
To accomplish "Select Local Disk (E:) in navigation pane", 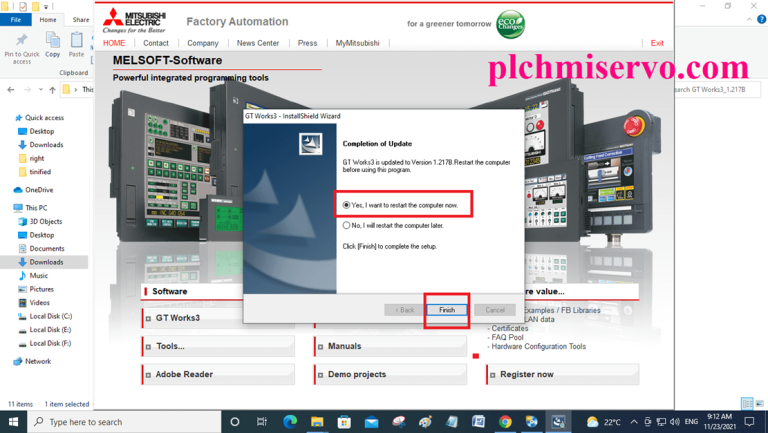I will pos(45,330).
